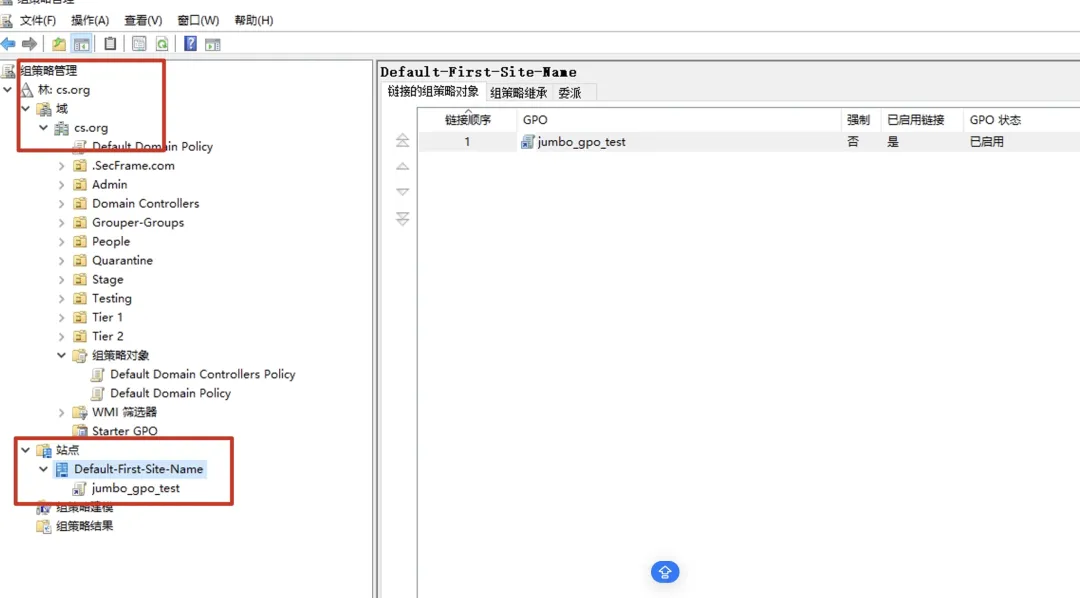Screen dimensions: 1080x598
Task: Expand the Quarantine OU
Action: pos(61,260)
